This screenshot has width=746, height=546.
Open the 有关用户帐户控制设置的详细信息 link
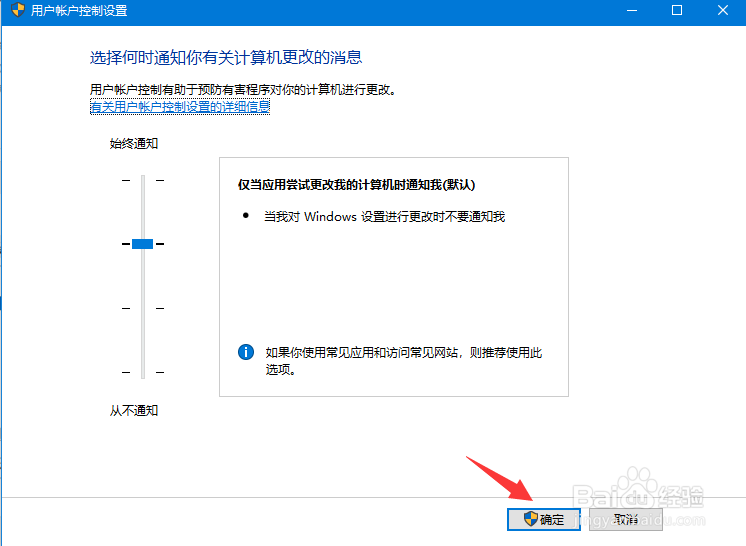point(180,107)
